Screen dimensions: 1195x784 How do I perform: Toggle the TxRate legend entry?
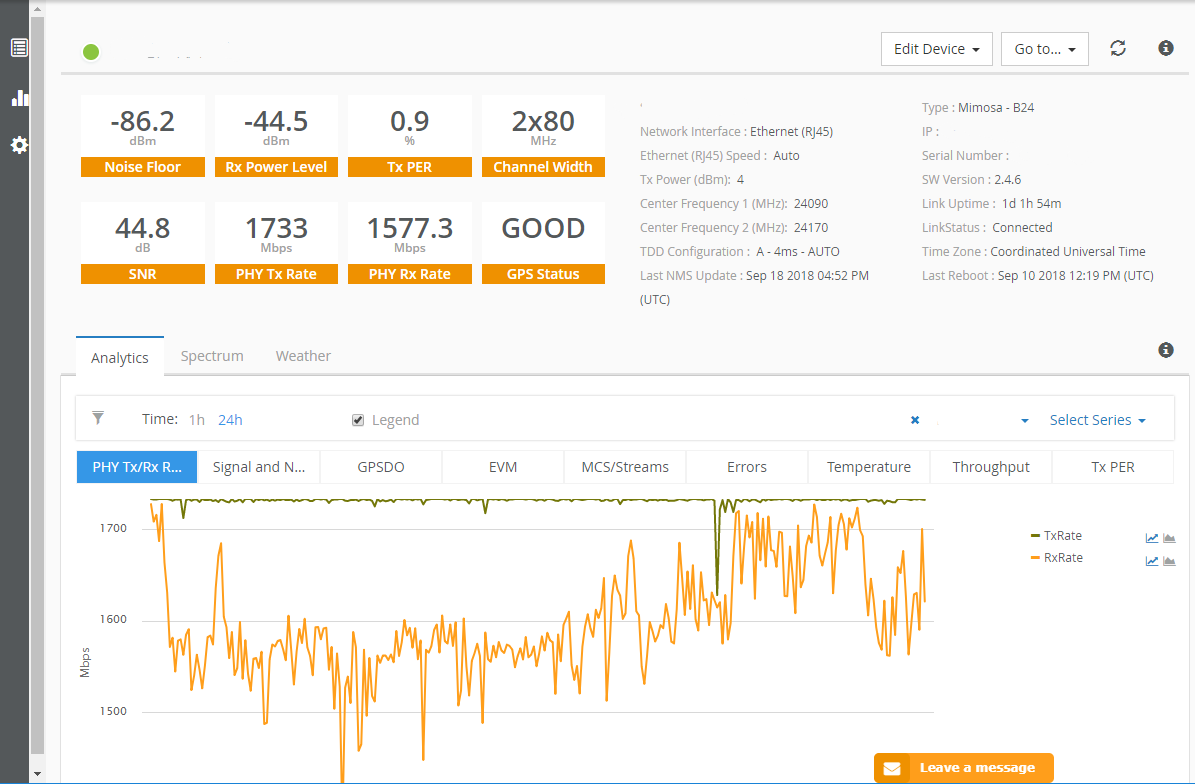pos(1056,536)
